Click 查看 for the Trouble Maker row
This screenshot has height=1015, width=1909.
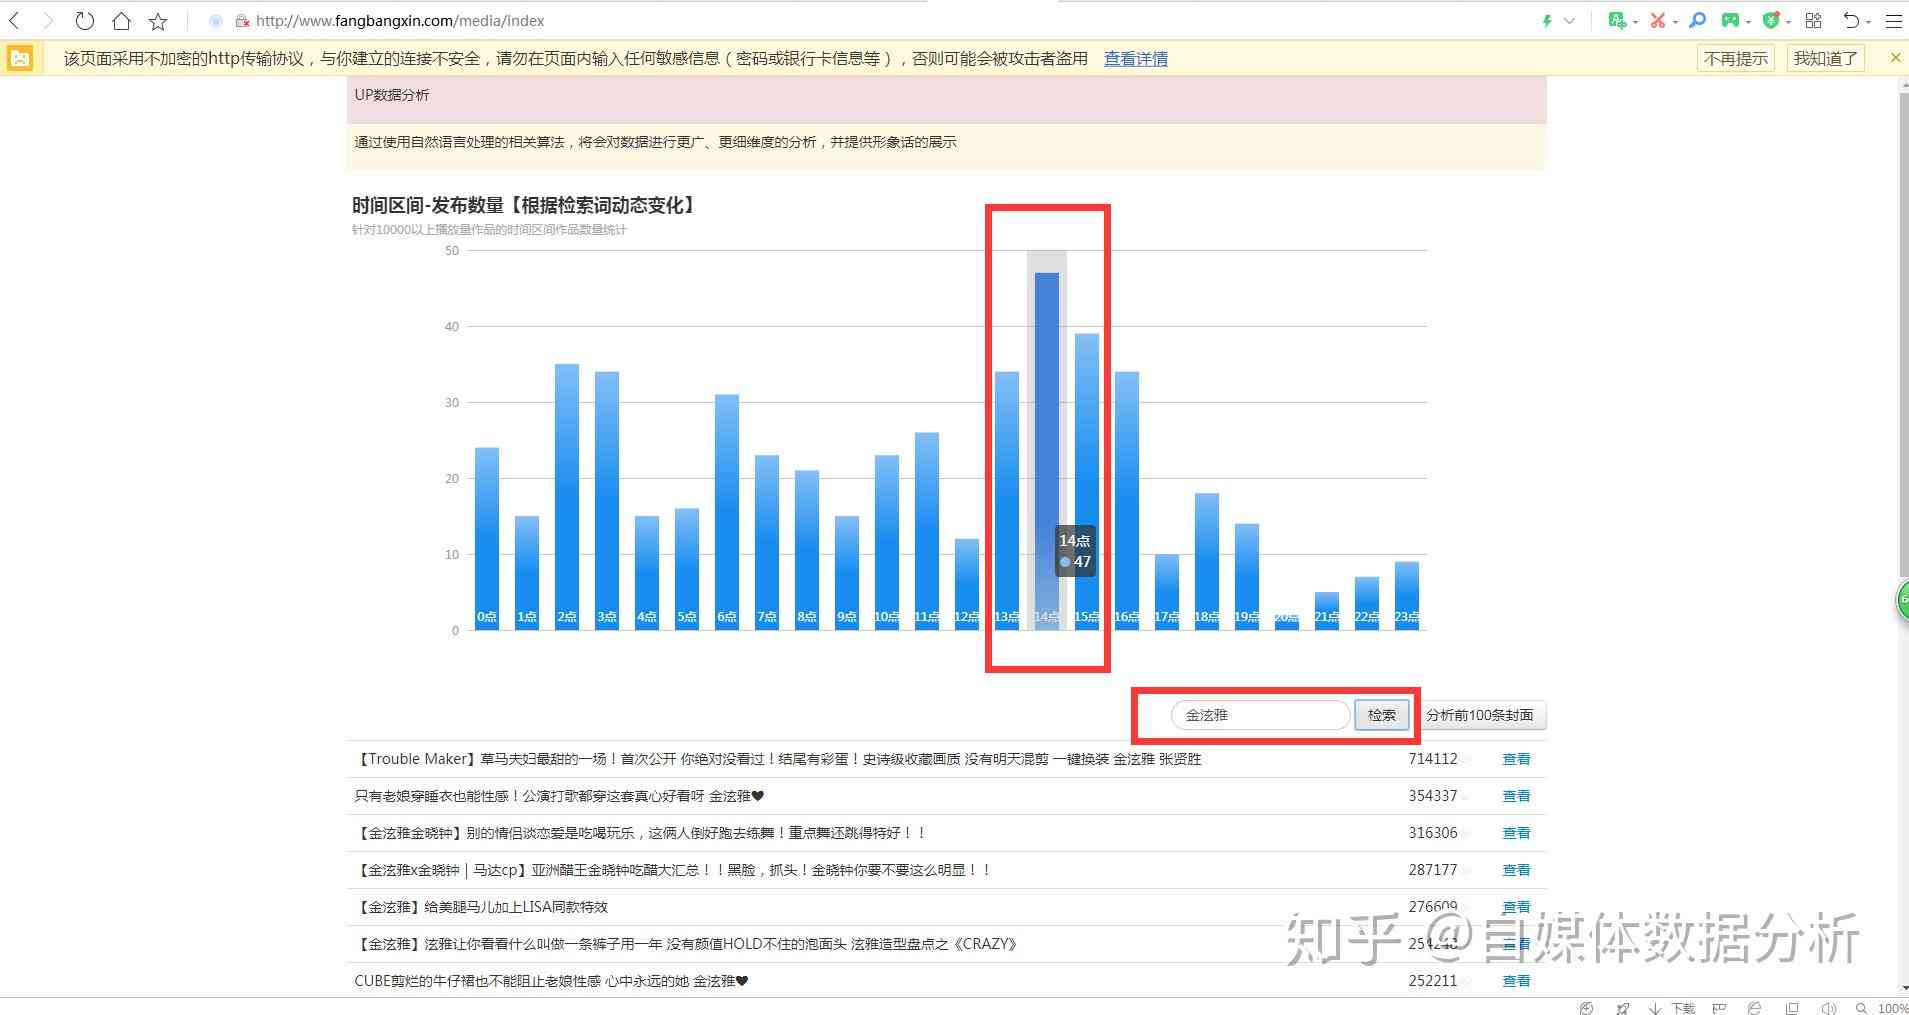[x=1516, y=759]
